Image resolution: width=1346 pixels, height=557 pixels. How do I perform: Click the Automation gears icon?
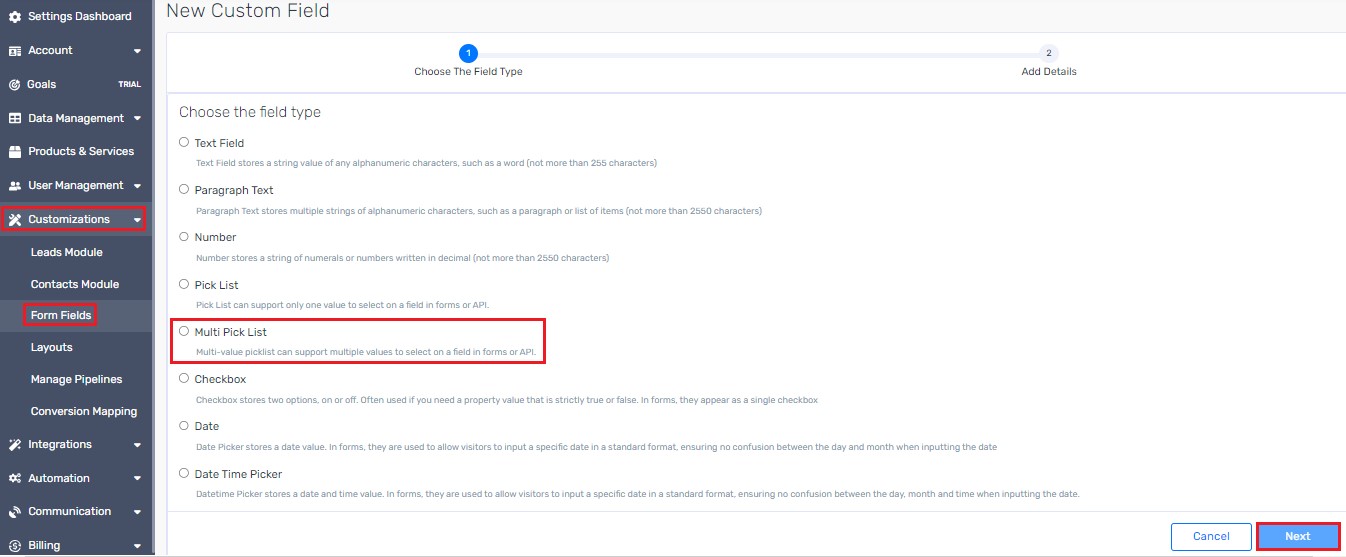[15, 478]
